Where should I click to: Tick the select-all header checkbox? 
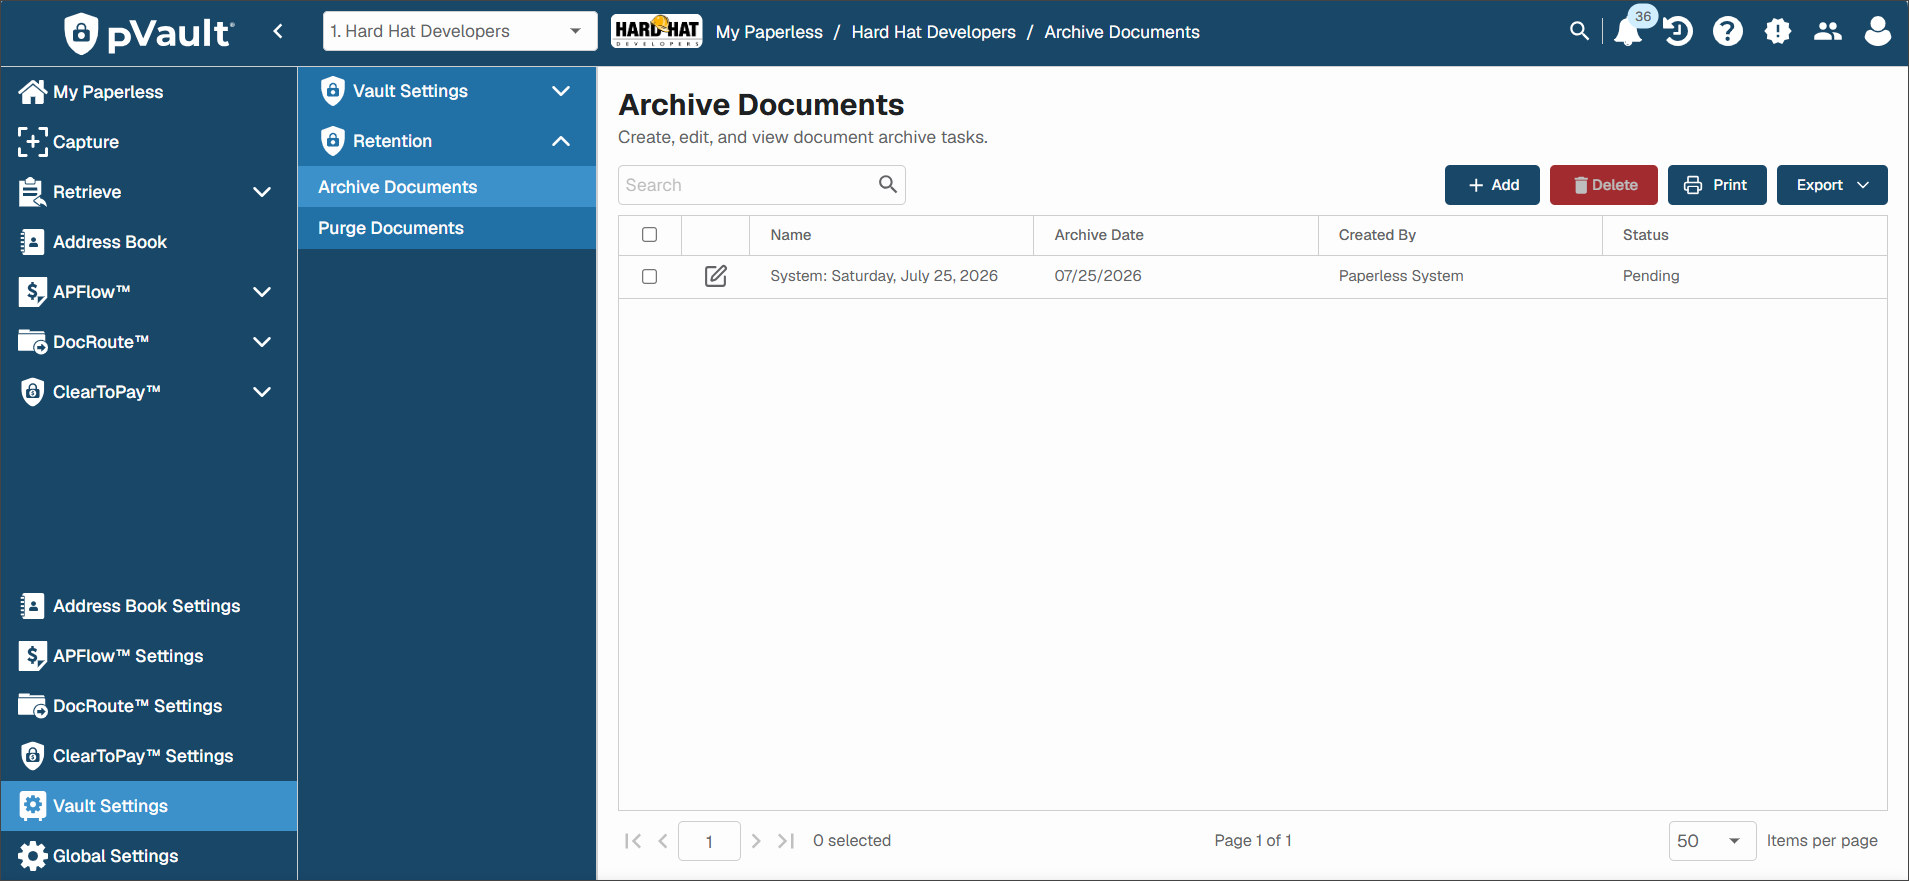[x=650, y=235]
